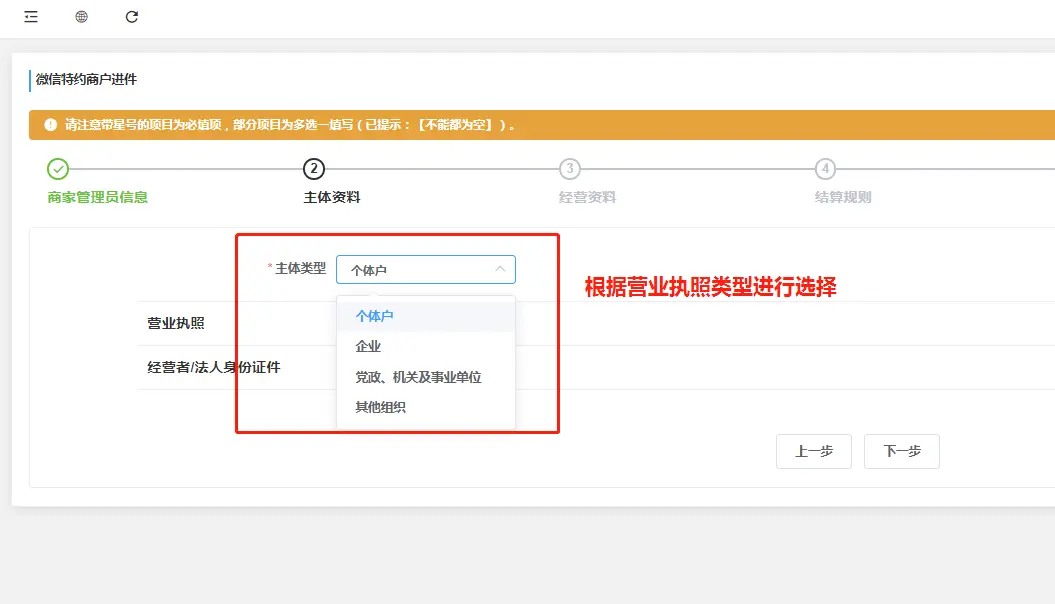The image size is (1055, 604).
Task: Click the collapse chevron on the 主体类型 selector
Action: click(x=501, y=269)
